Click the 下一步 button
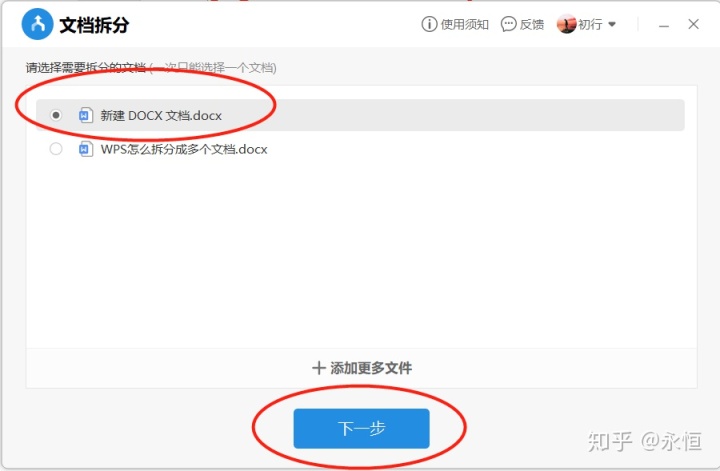Screen dimensions: 720x471 pyautogui.click(x=361, y=428)
